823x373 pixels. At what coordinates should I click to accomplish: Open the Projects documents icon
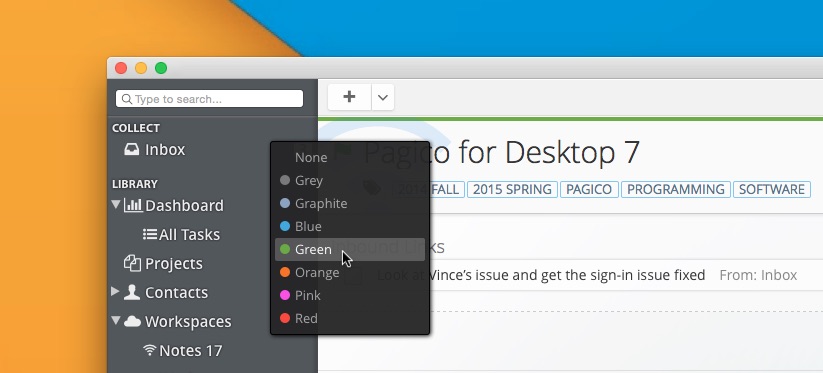click(132, 263)
